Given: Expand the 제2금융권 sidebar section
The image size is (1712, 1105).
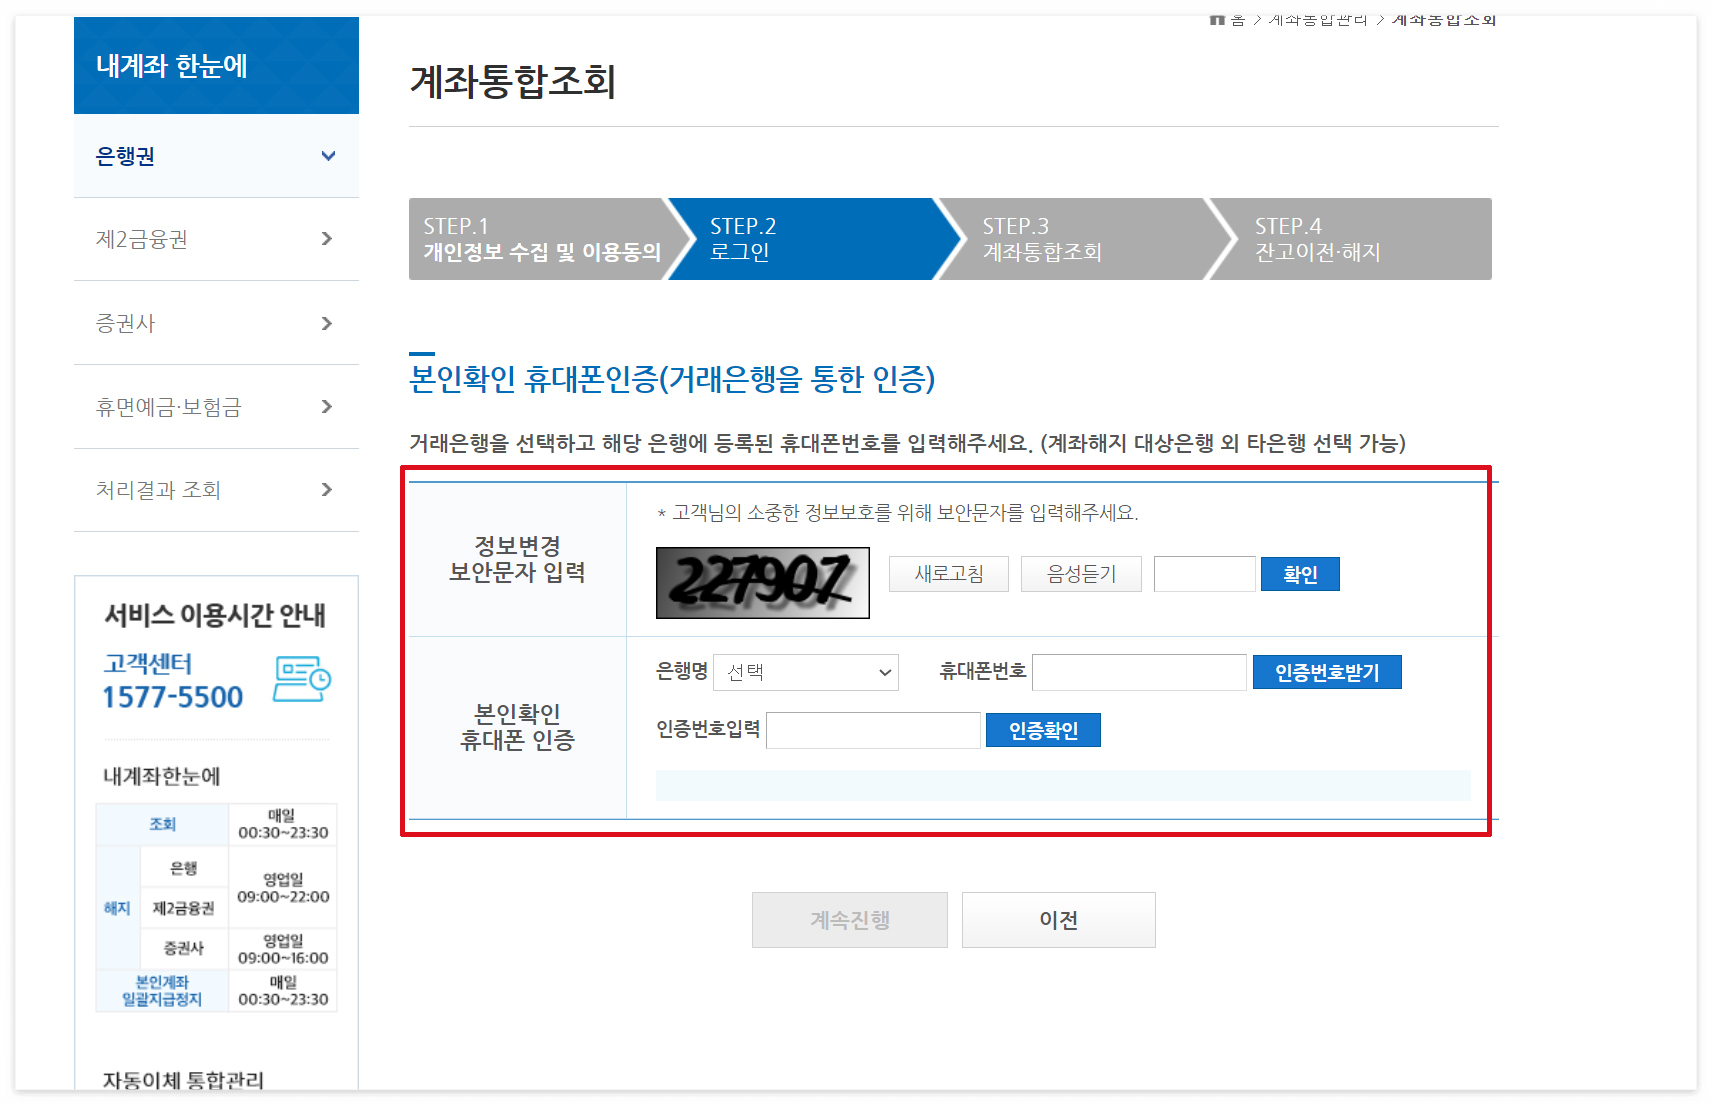Looking at the screenshot, I should (215, 239).
